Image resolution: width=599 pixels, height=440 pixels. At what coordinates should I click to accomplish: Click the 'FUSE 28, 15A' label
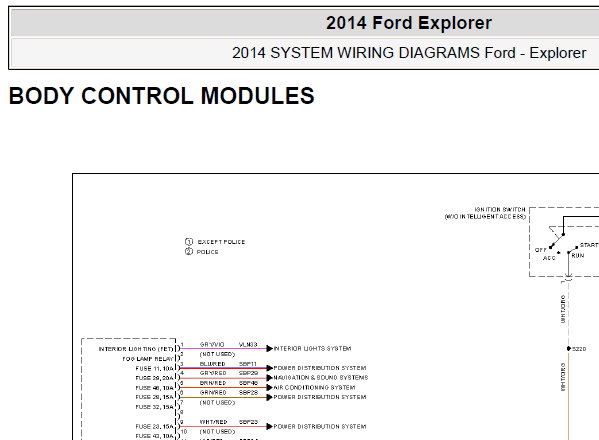click(x=154, y=397)
